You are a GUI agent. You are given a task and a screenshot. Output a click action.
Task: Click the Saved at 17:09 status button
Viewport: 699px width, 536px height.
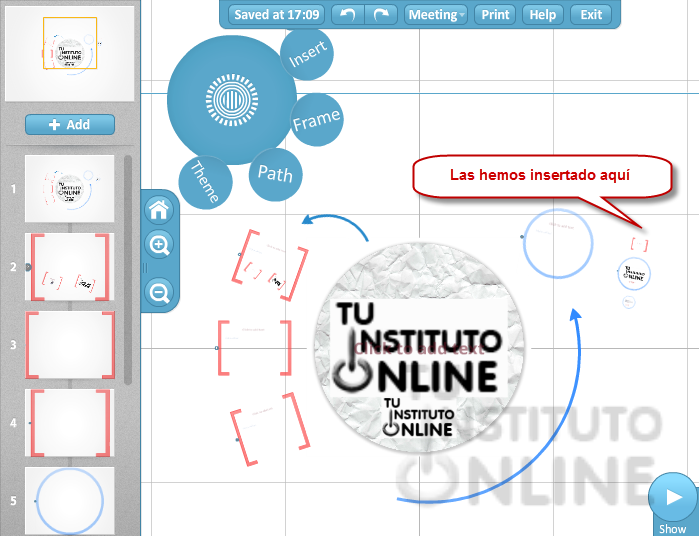pos(276,15)
